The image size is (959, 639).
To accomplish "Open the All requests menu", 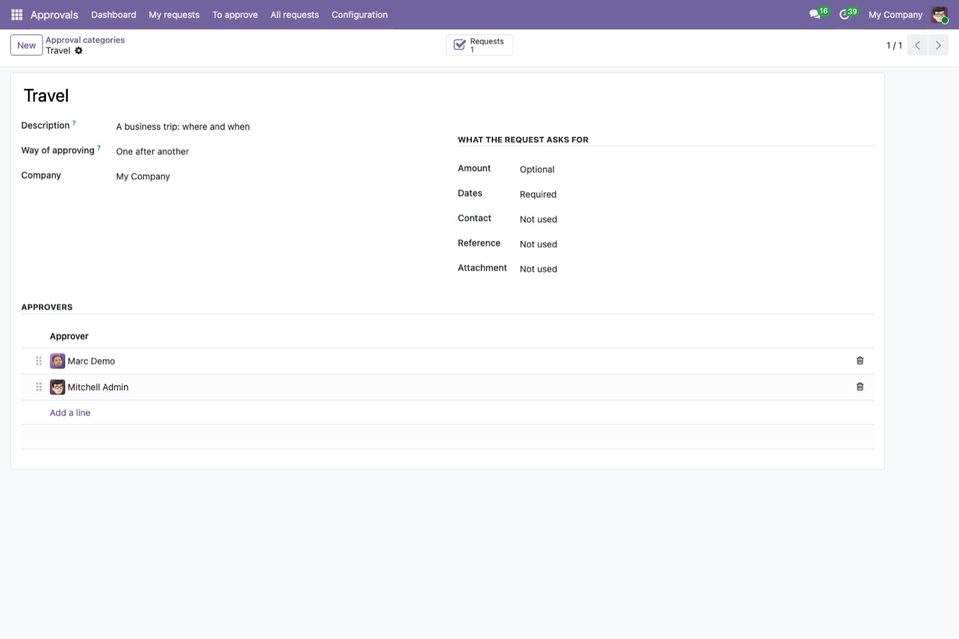I will [295, 15].
